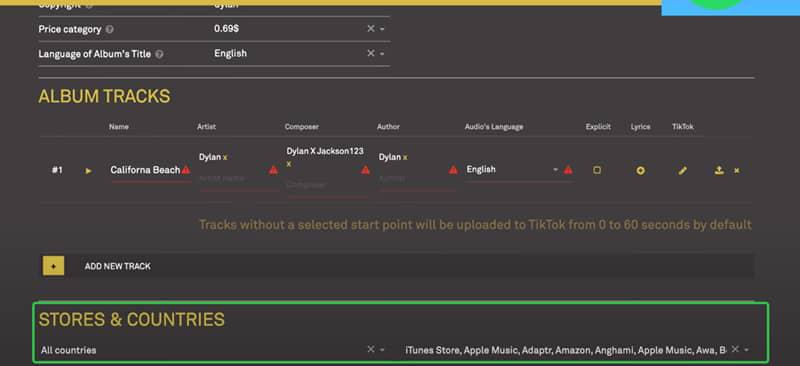
Task: Click the TikTok default upload notice text
Action: [475, 225]
